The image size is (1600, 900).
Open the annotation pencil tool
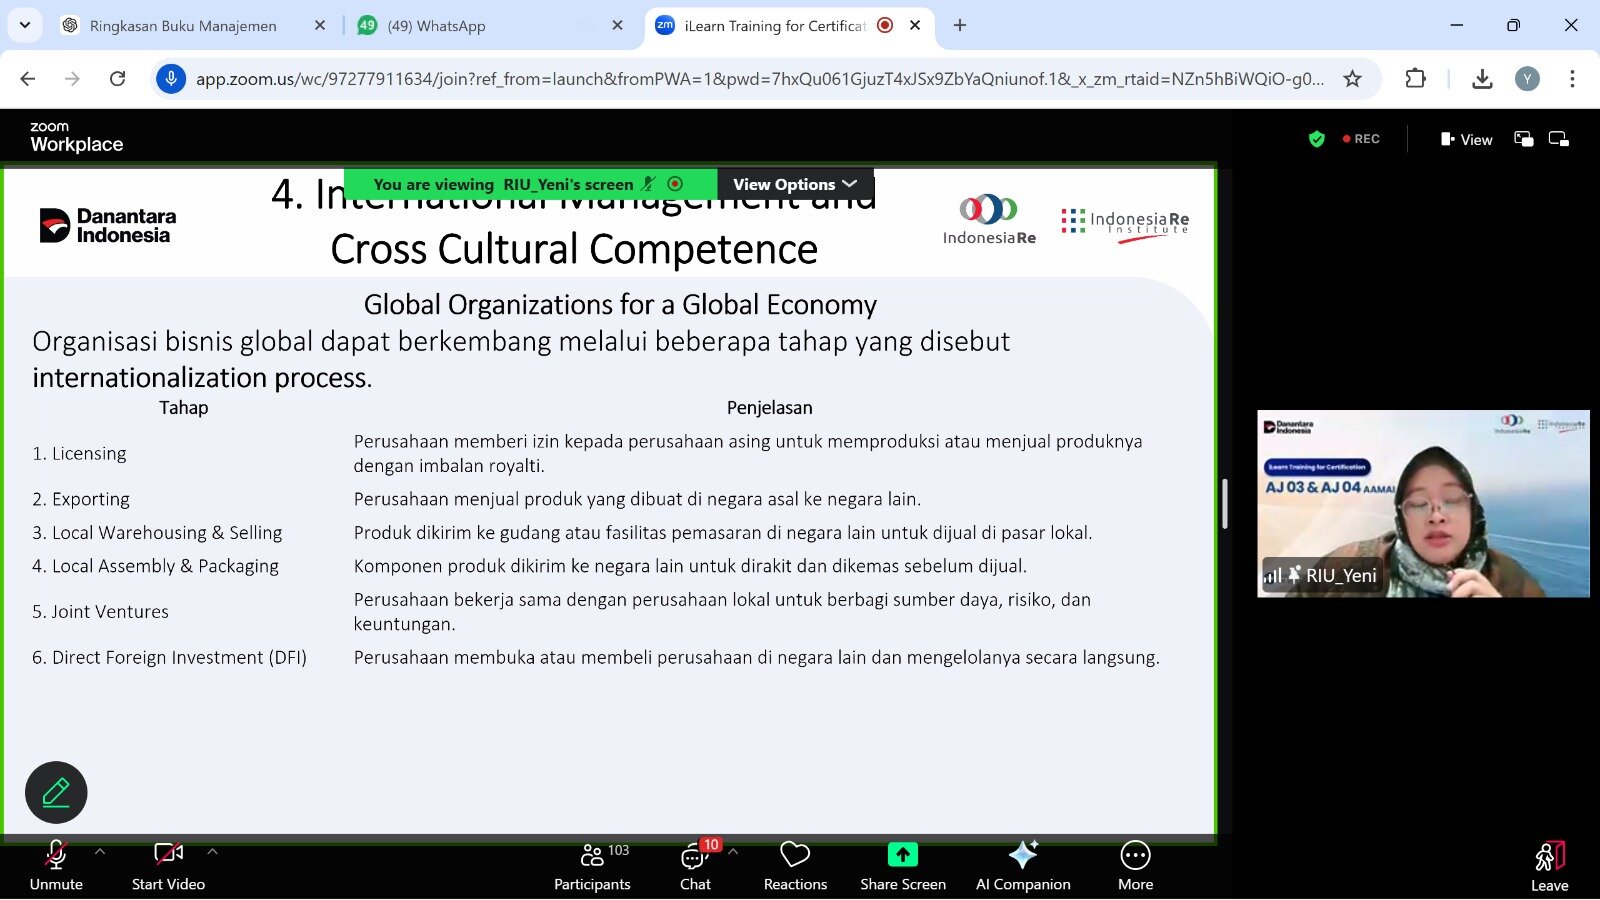[56, 793]
